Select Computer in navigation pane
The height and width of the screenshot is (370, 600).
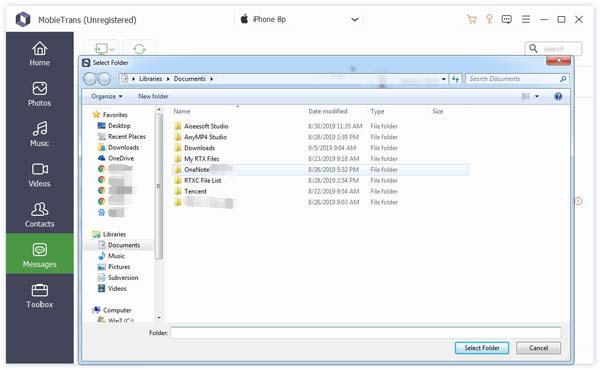point(112,310)
